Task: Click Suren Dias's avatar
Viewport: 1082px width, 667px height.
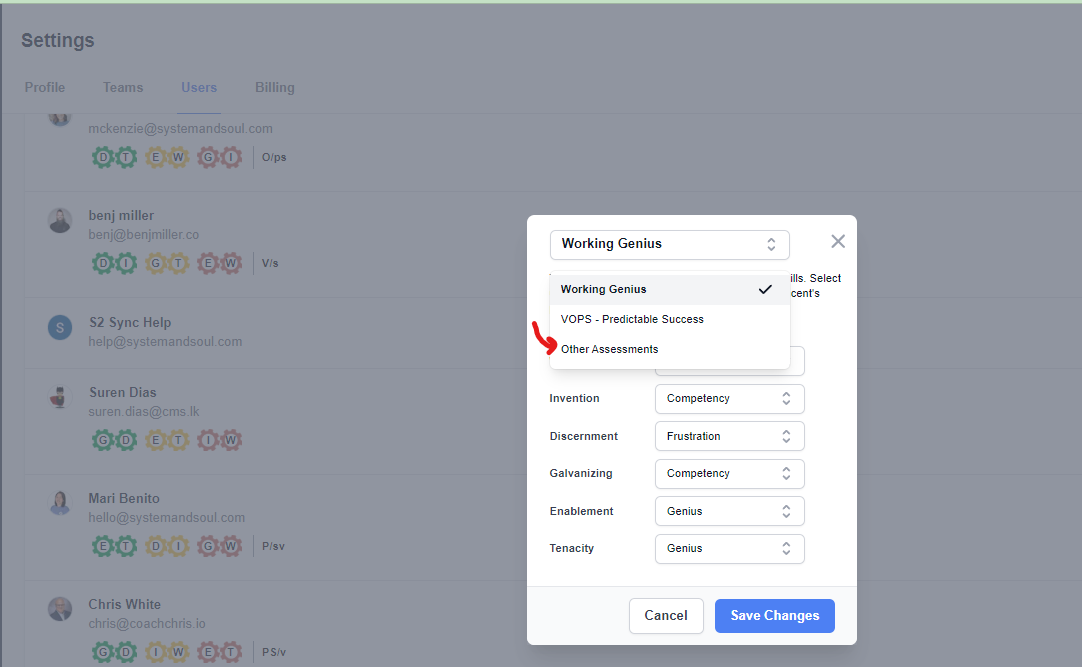Action: pyautogui.click(x=60, y=398)
